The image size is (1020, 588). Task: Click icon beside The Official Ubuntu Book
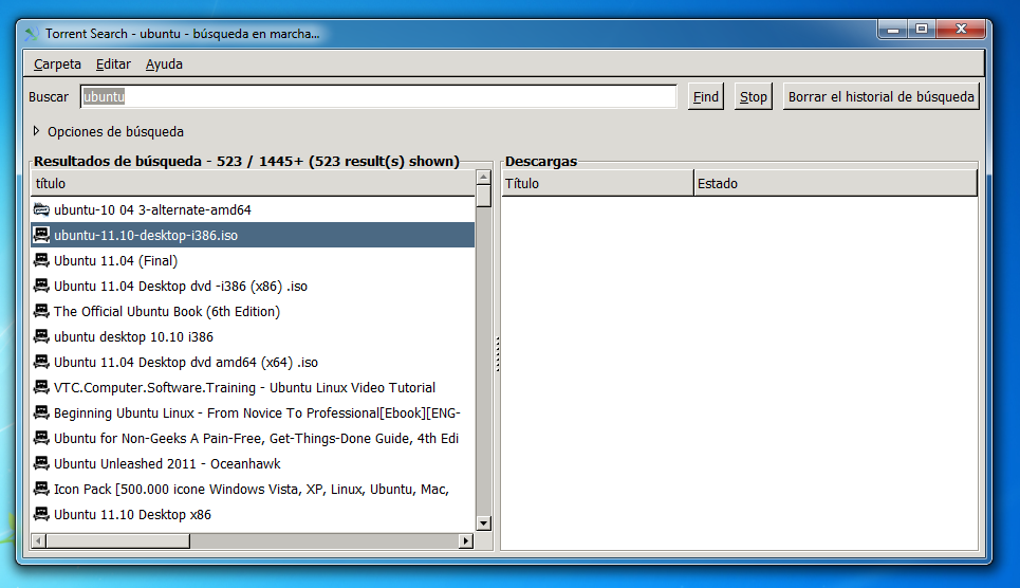point(42,311)
